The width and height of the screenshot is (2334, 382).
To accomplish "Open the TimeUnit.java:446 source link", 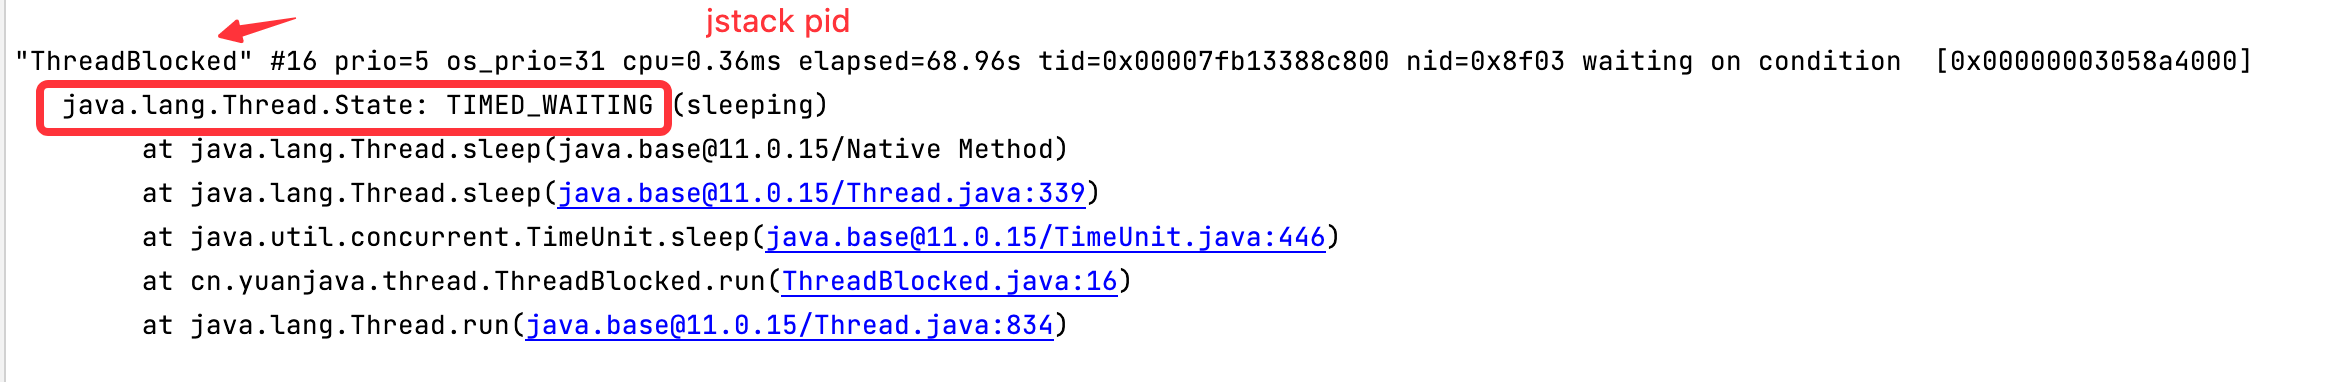I will [x=1046, y=237].
